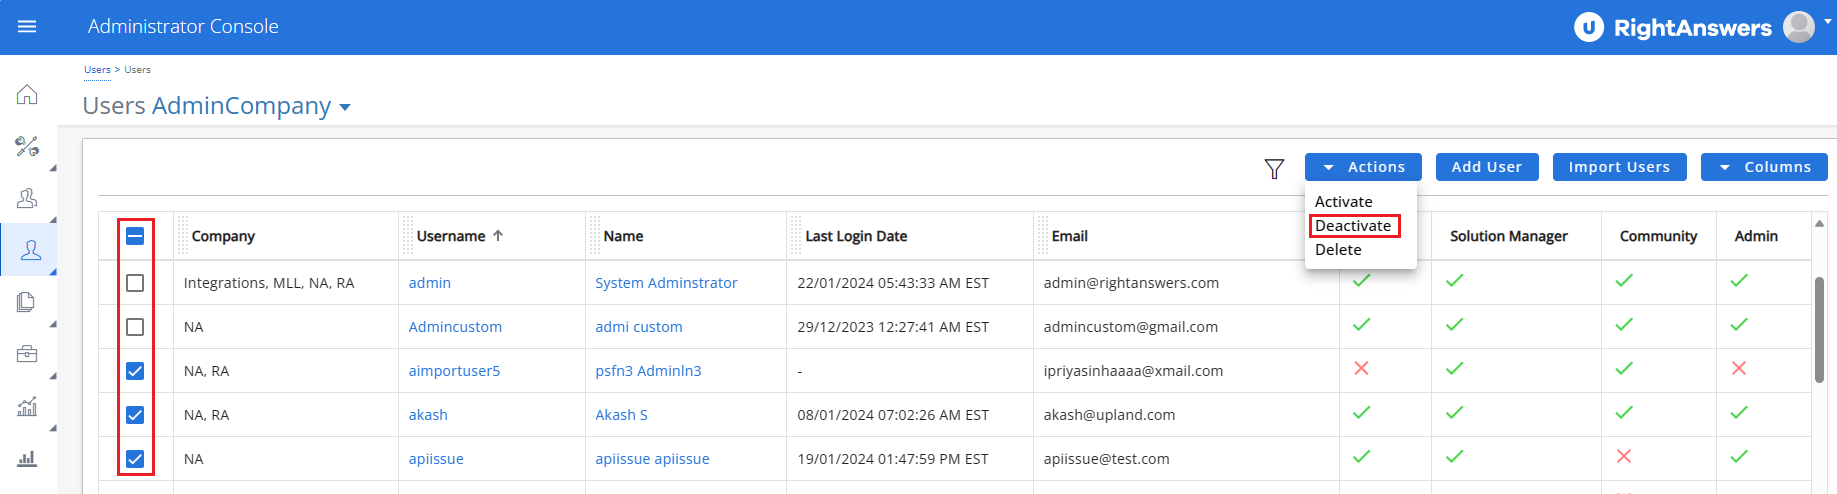1837x494 pixels.
Task: Open the bar chart reports icon
Action: pyautogui.click(x=27, y=459)
